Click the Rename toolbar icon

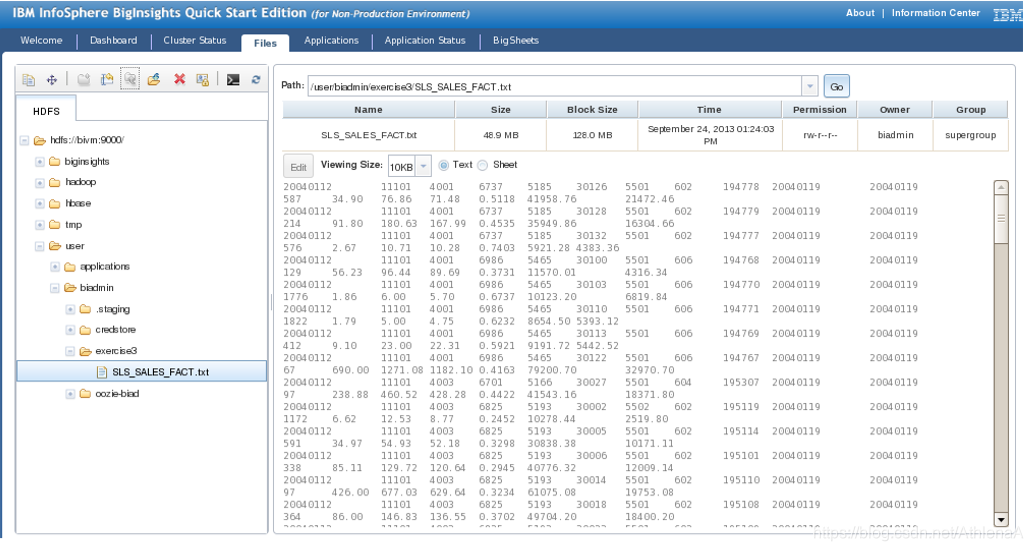coord(107,80)
